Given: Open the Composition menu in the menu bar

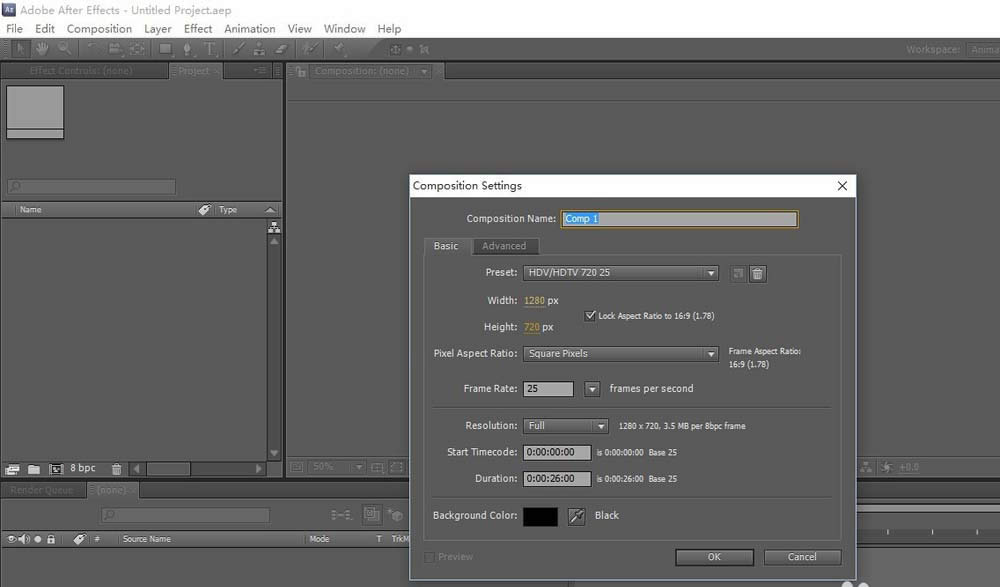Looking at the screenshot, I should [x=99, y=29].
